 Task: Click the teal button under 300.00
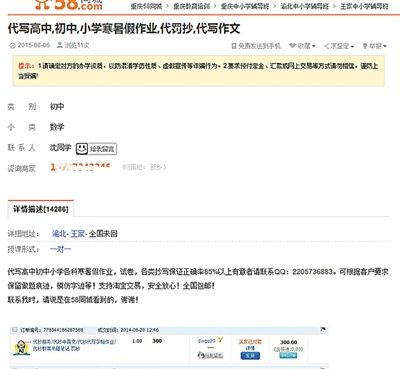[x=288, y=355]
